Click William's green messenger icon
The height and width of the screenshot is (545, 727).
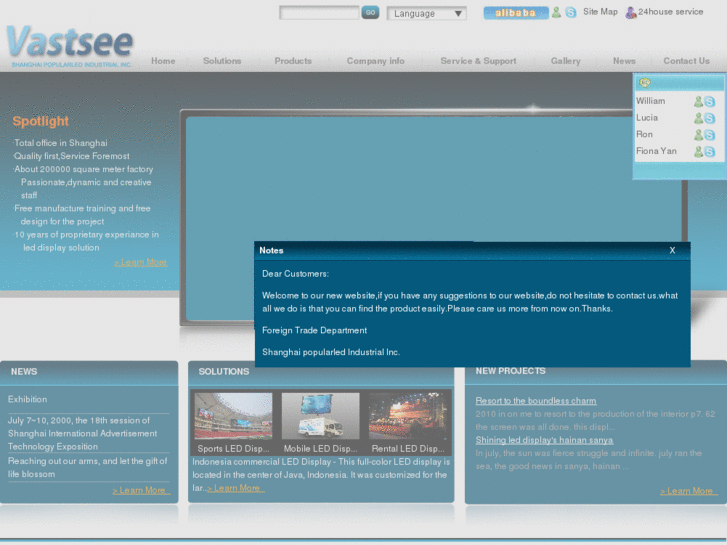[698, 102]
